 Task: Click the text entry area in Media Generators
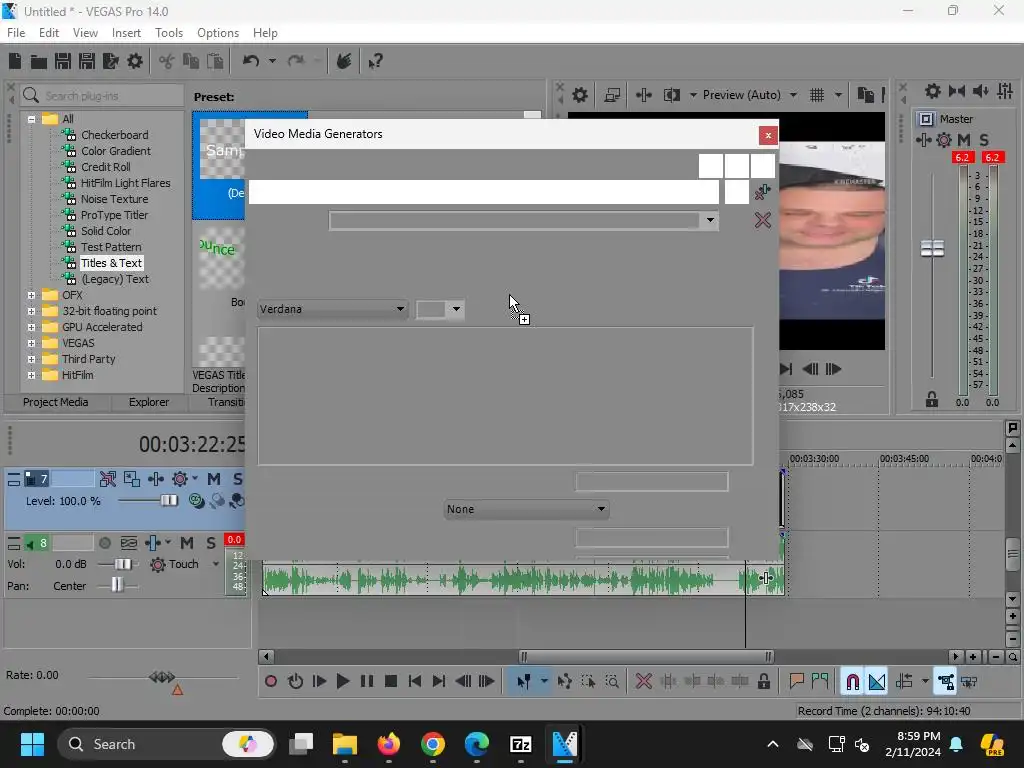coord(505,396)
